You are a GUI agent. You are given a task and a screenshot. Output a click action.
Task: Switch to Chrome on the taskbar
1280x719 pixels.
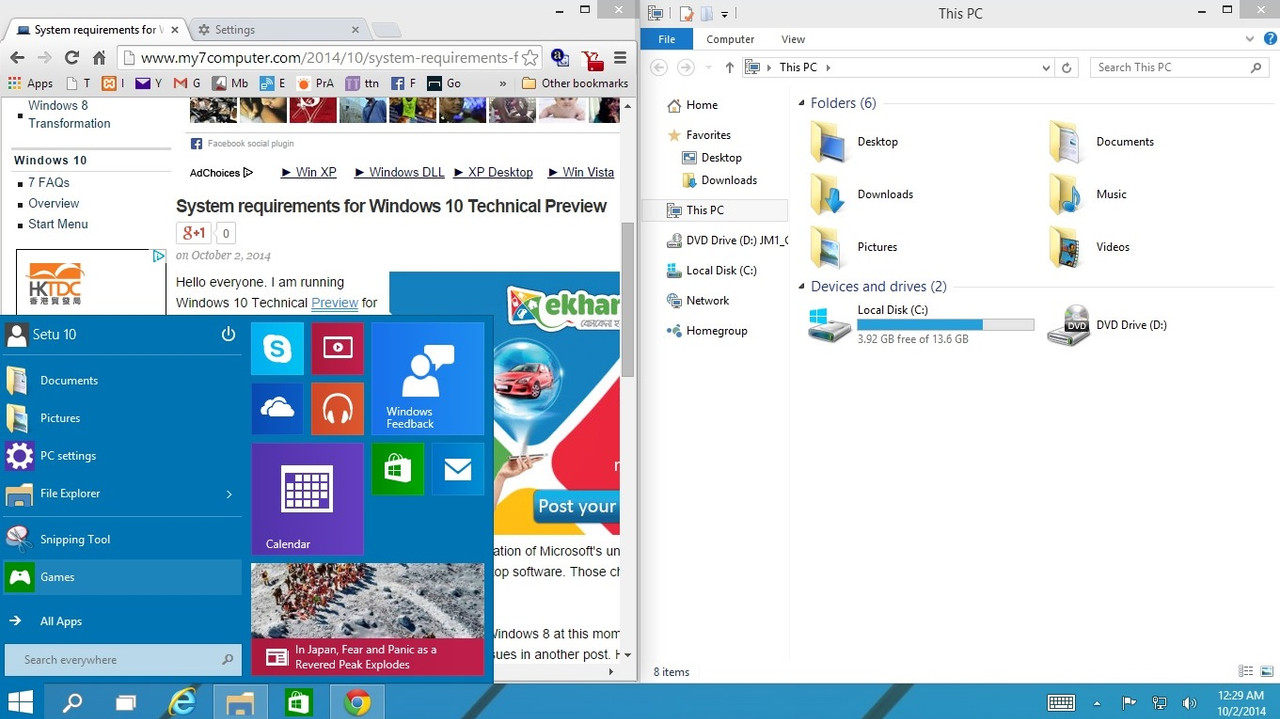pos(357,702)
